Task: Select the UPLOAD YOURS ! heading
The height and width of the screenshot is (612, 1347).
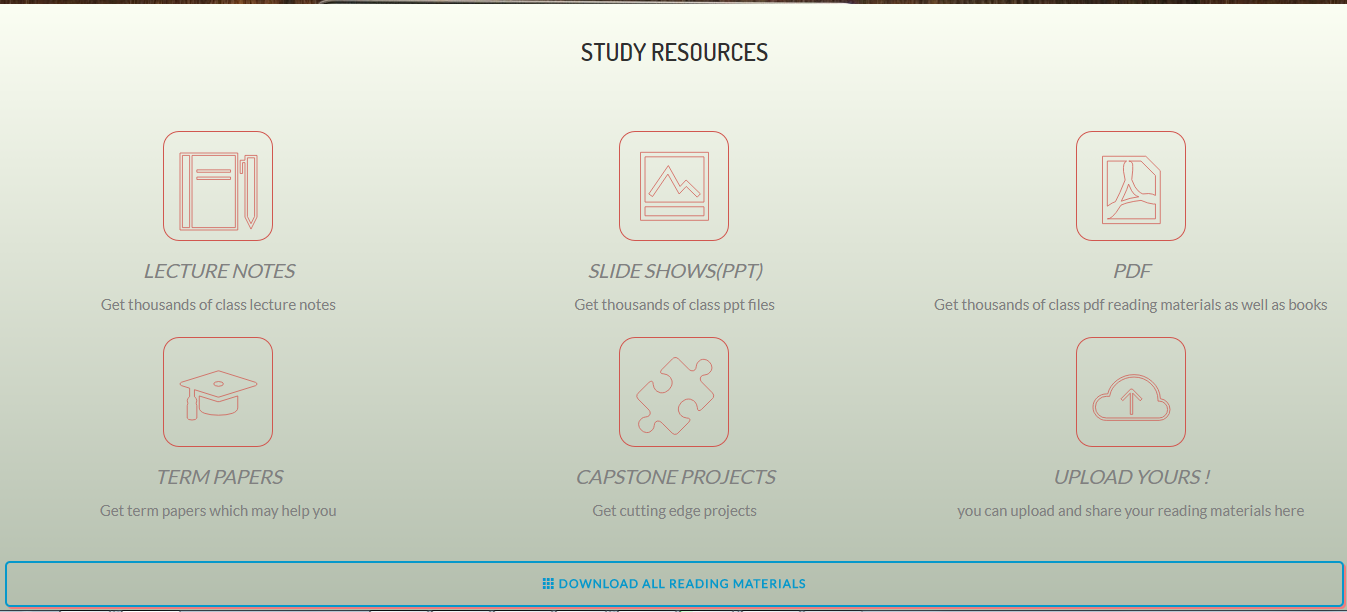Action: point(1132,477)
